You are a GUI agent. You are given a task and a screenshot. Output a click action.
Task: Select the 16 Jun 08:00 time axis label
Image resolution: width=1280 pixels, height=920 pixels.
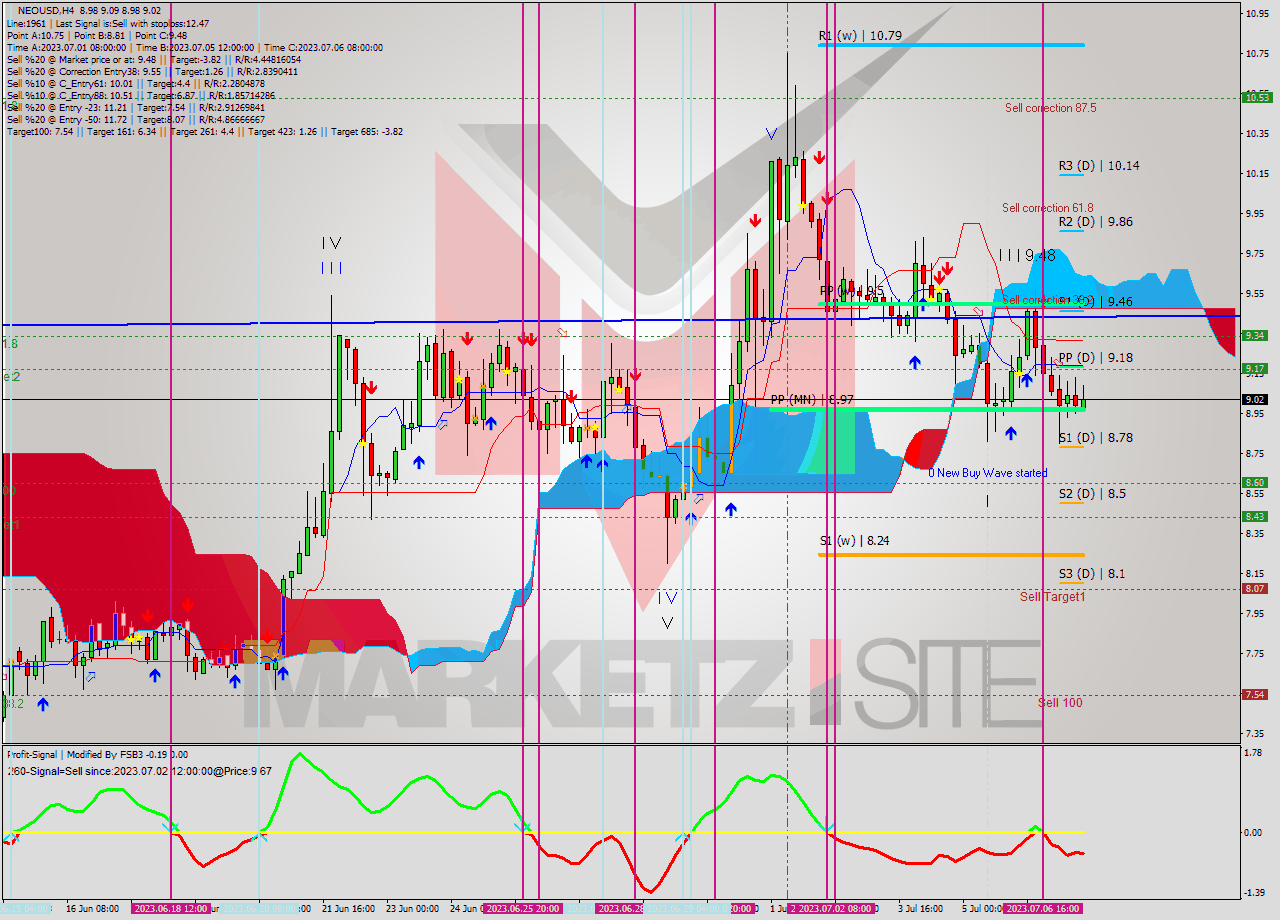pyautogui.click(x=93, y=909)
